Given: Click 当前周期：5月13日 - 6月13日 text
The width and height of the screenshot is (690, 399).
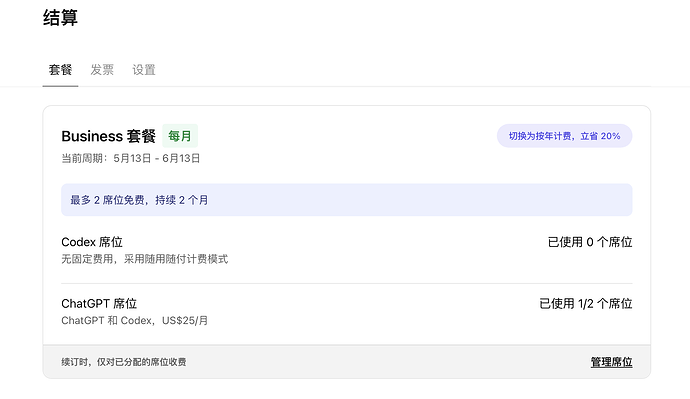Looking at the screenshot, I should point(131,158).
